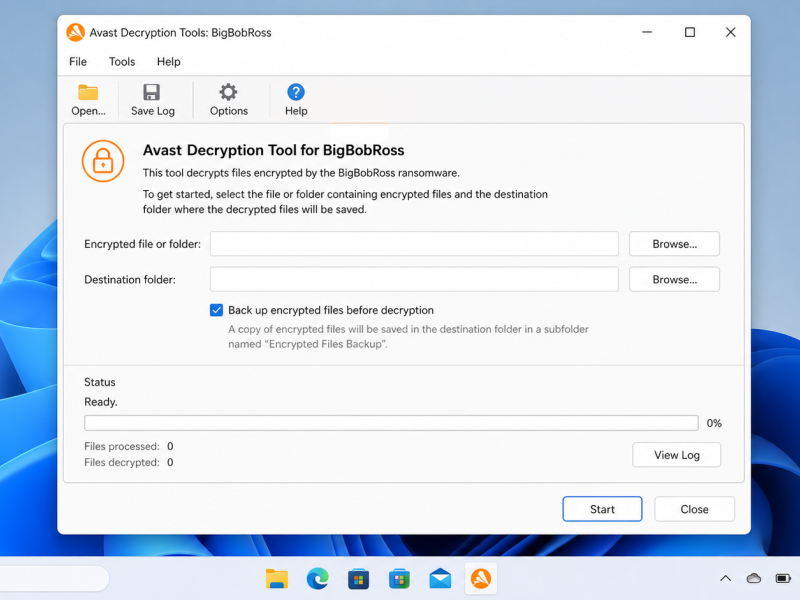
Task: Click the Save Log floppy disk icon
Action: (152, 92)
